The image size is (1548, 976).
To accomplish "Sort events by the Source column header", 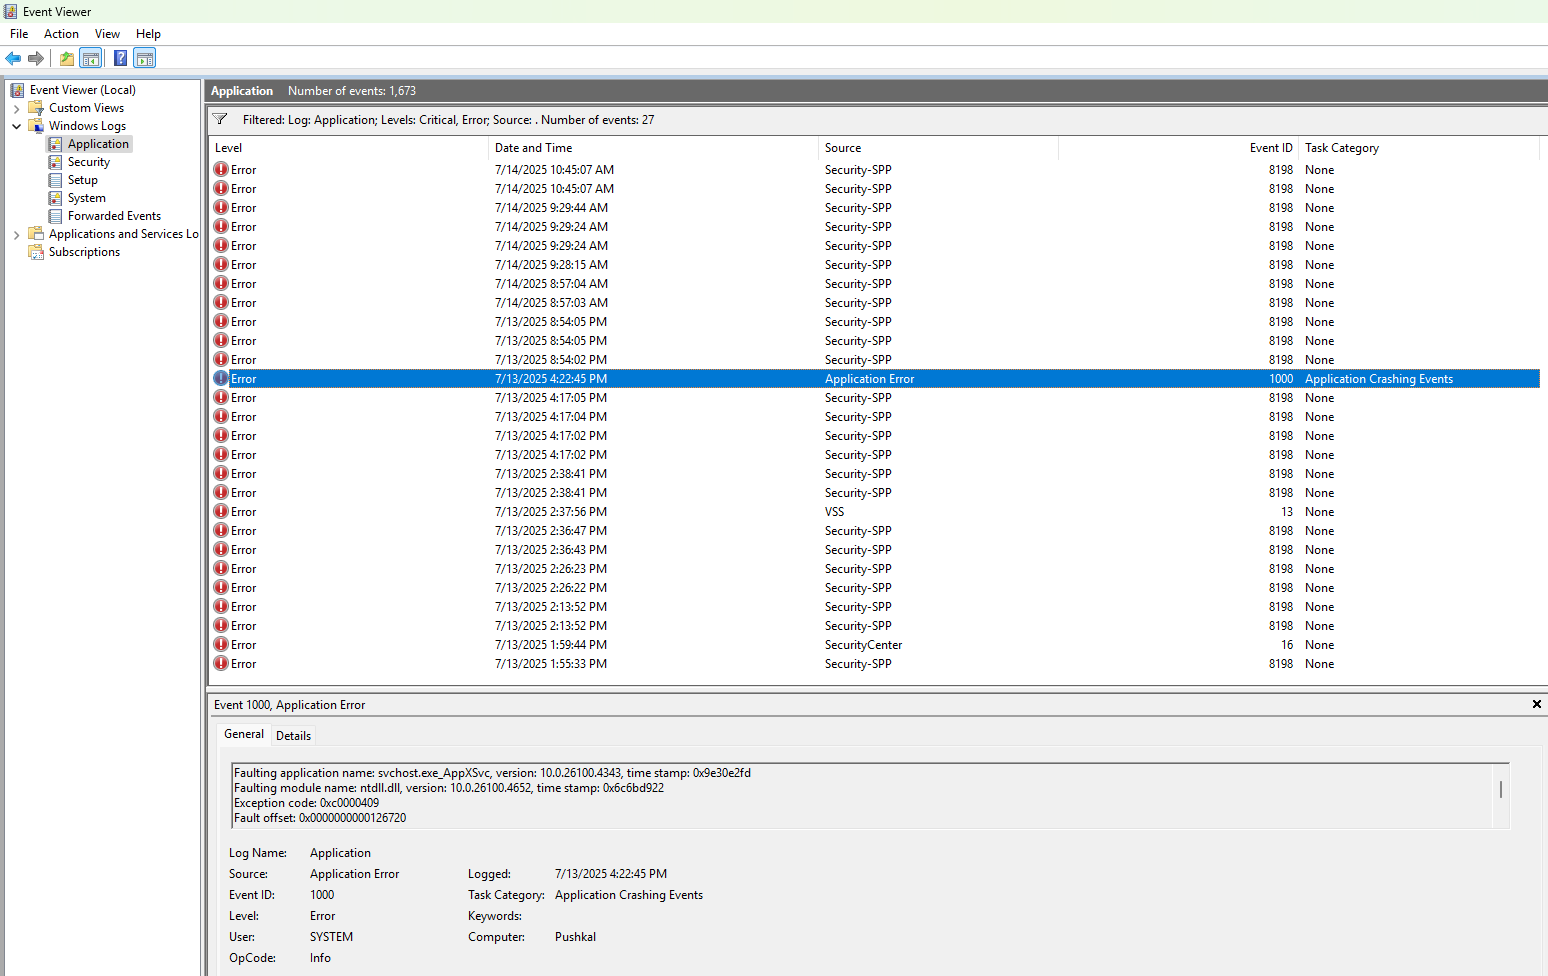I will [842, 148].
